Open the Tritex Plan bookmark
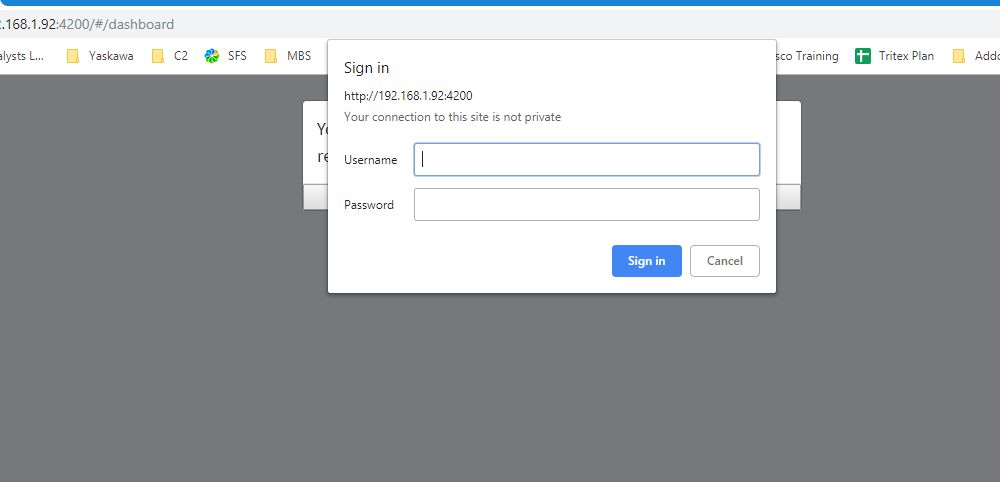The image size is (1000, 482). tap(895, 56)
